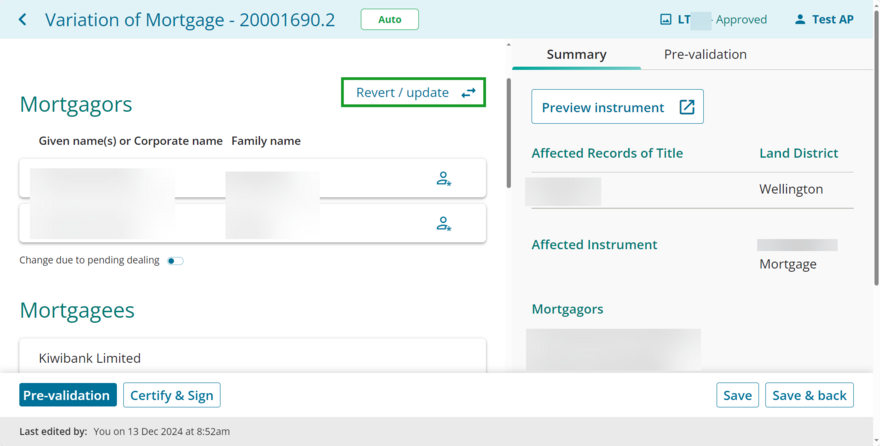The height and width of the screenshot is (446, 880).
Task: Click the person icon on the first mortgagor row
Action: pos(443,178)
